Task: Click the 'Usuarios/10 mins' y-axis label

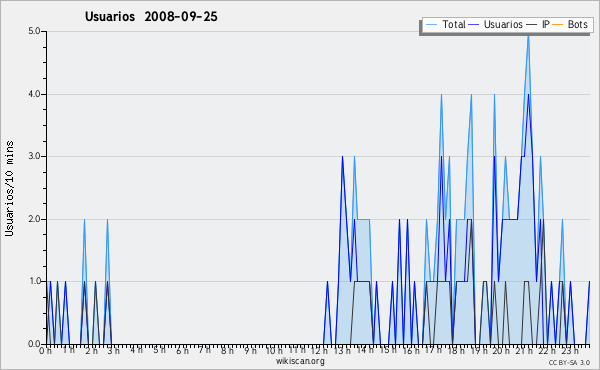Action: coord(9,188)
